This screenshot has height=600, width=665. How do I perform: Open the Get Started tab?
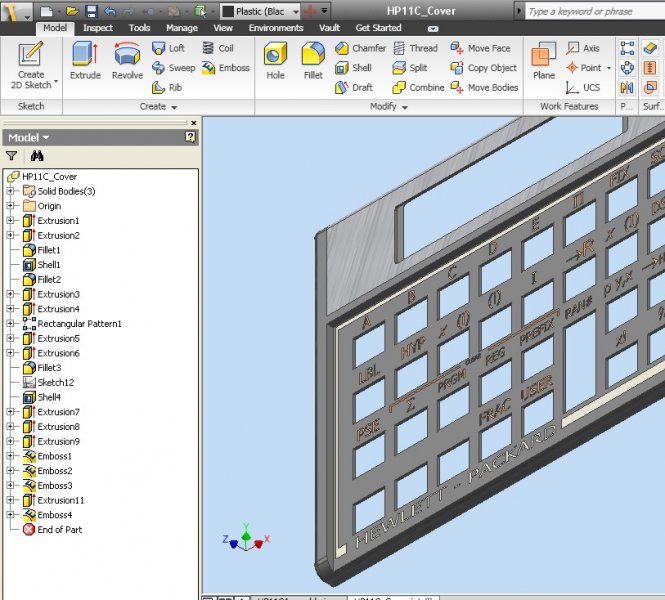[x=378, y=28]
